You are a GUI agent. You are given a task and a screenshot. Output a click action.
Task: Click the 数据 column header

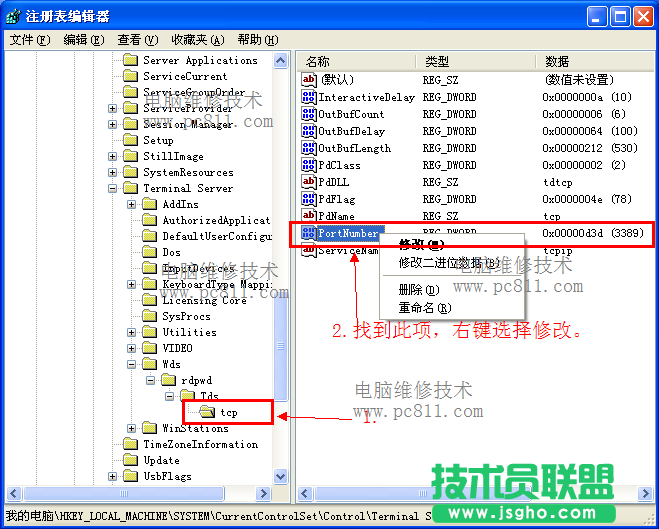pyautogui.click(x=557, y=62)
